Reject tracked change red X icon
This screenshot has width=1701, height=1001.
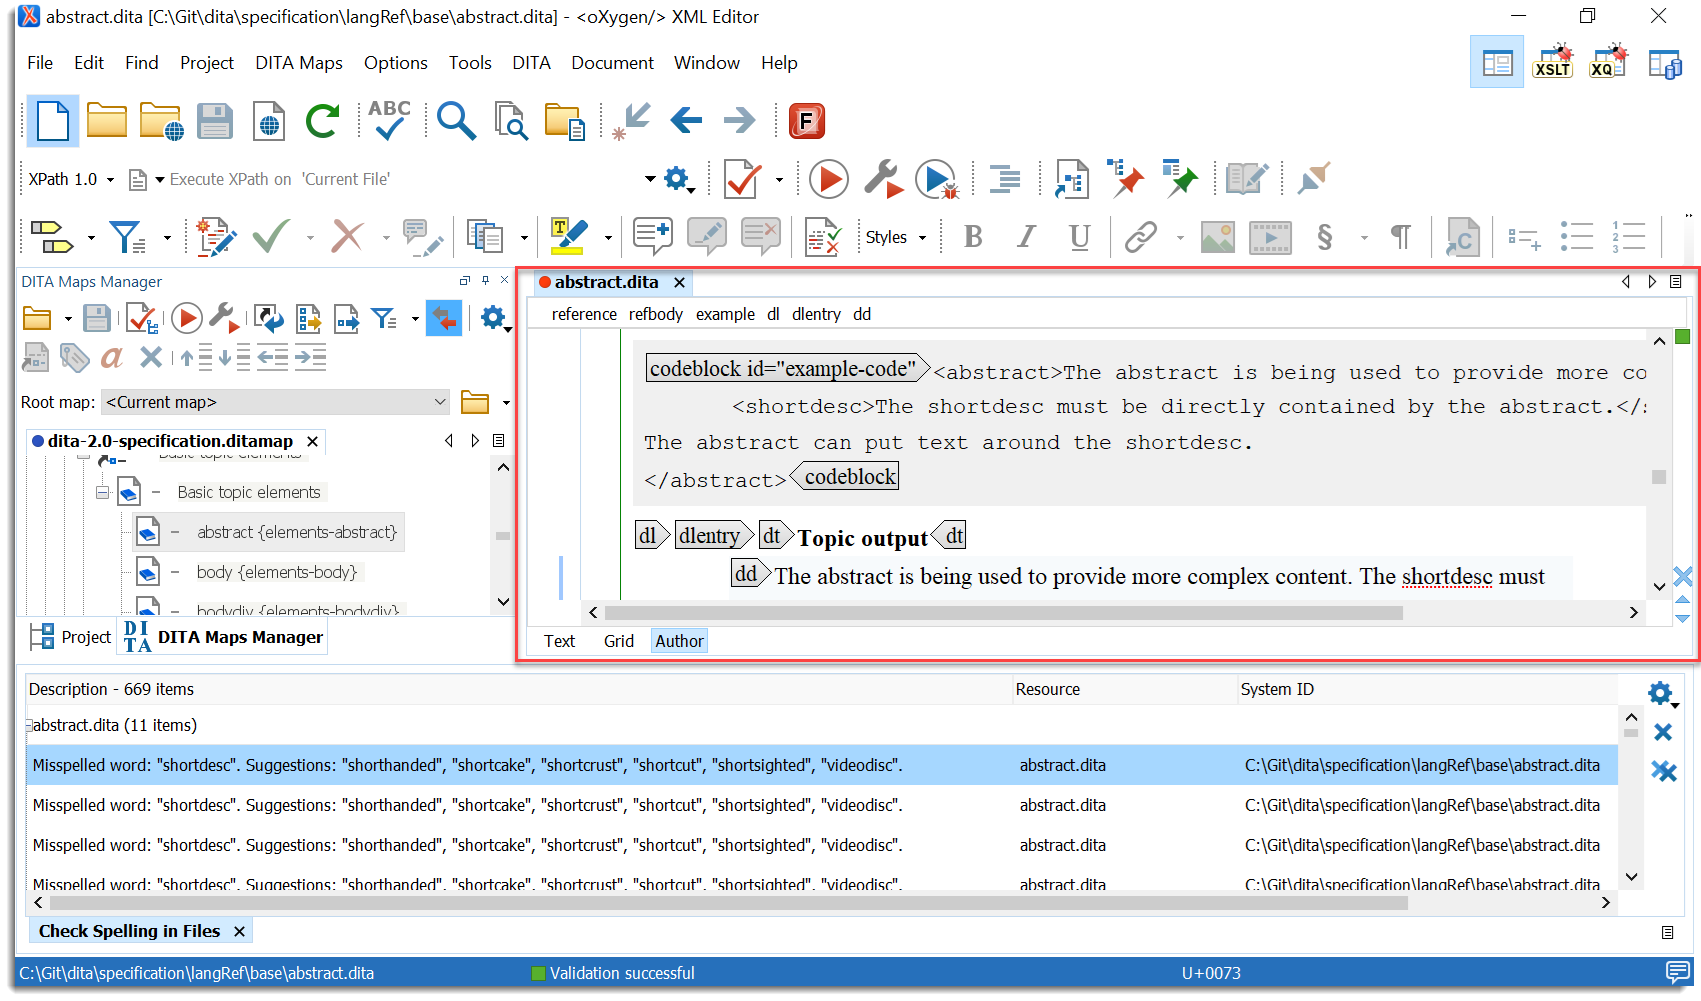coord(347,237)
